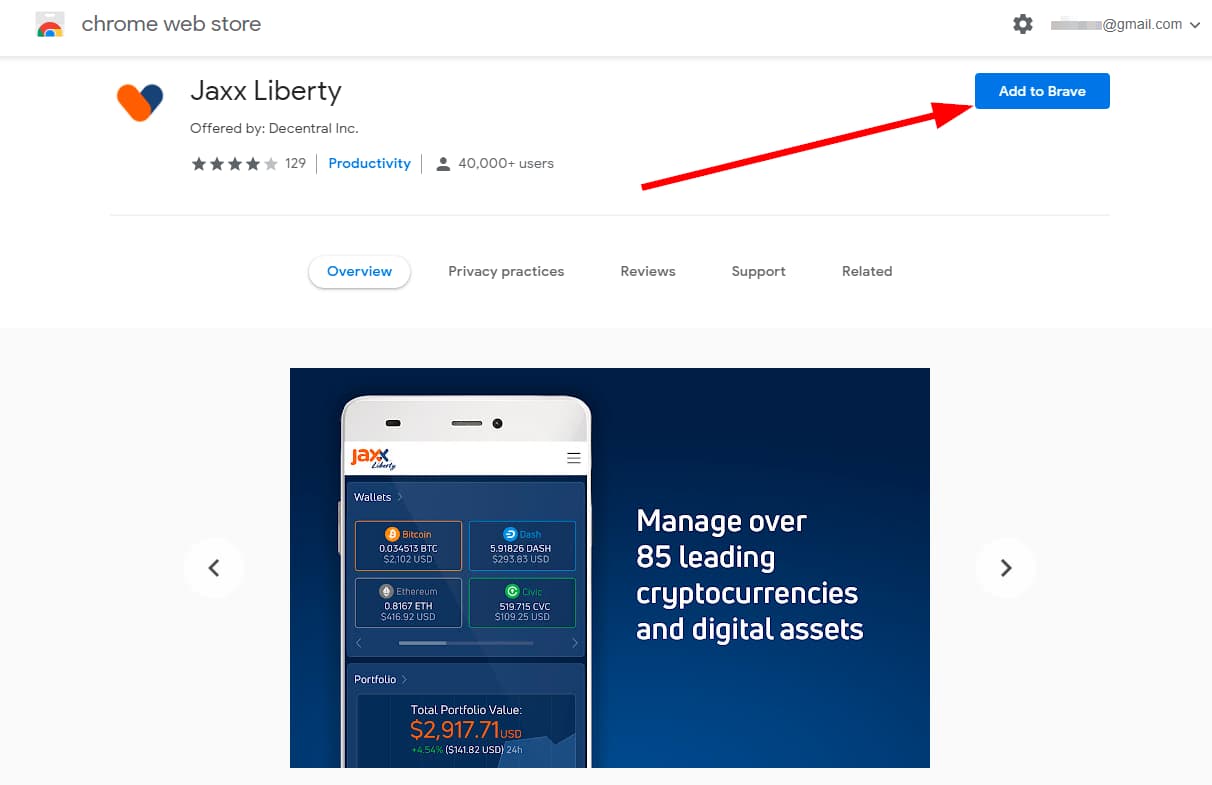Click the Chrome Web Store rainbow logo
Screen dimensions: 1212x785
point(50,24)
